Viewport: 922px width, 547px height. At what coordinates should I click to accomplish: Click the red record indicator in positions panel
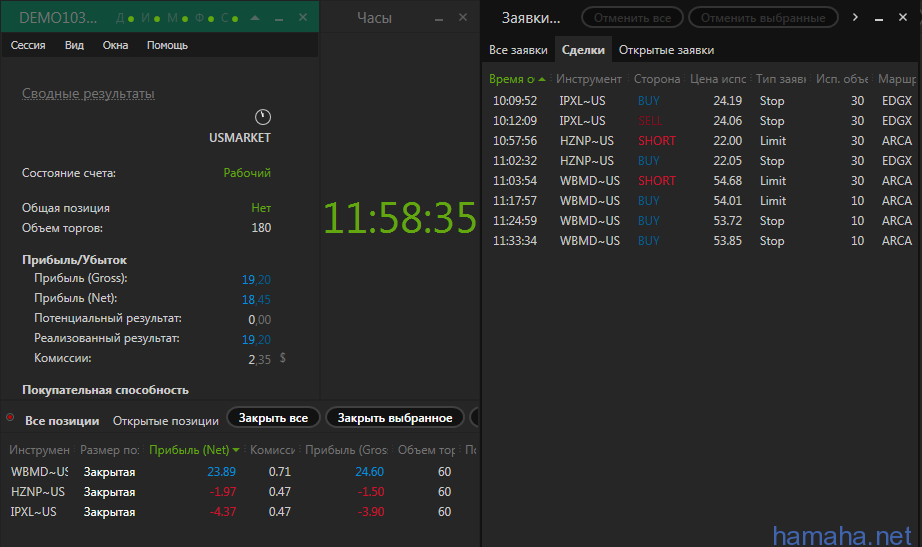pyautogui.click(x=10, y=418)
